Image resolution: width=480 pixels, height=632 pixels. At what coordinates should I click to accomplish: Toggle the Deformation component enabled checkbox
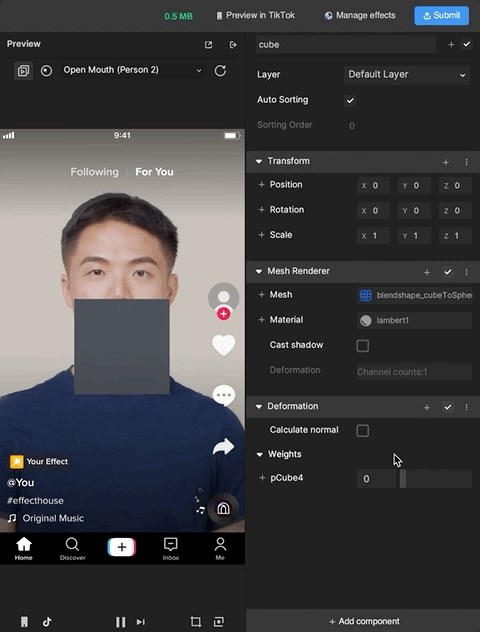tap(448, 407)
